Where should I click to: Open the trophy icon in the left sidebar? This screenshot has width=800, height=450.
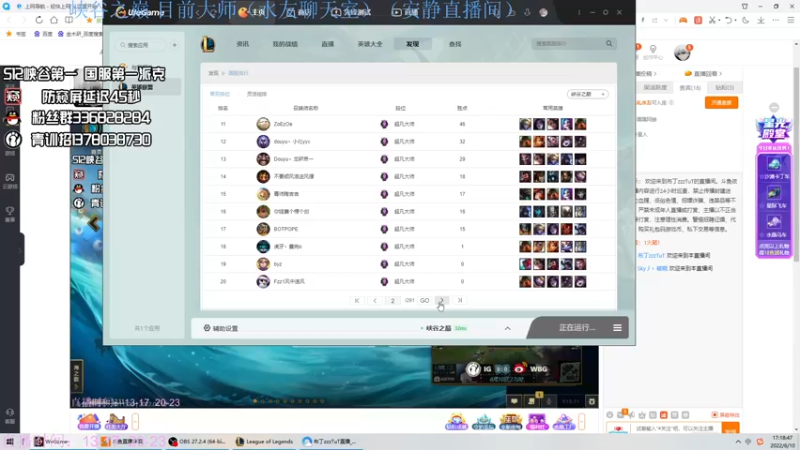coord(10,211)
